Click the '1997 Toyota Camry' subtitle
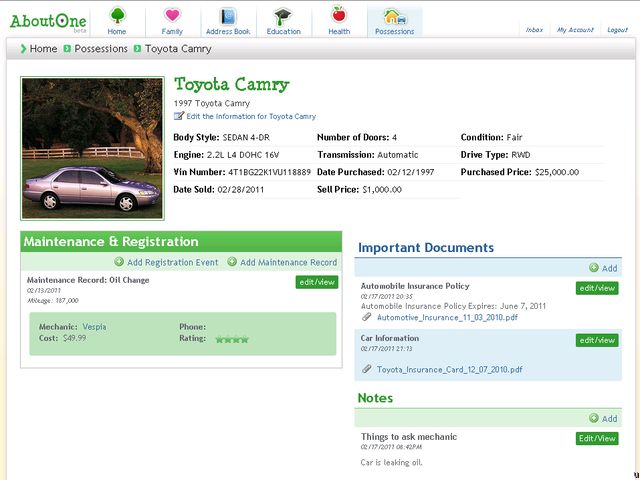Screen dimensions: 640x480 tap(211, 103)
